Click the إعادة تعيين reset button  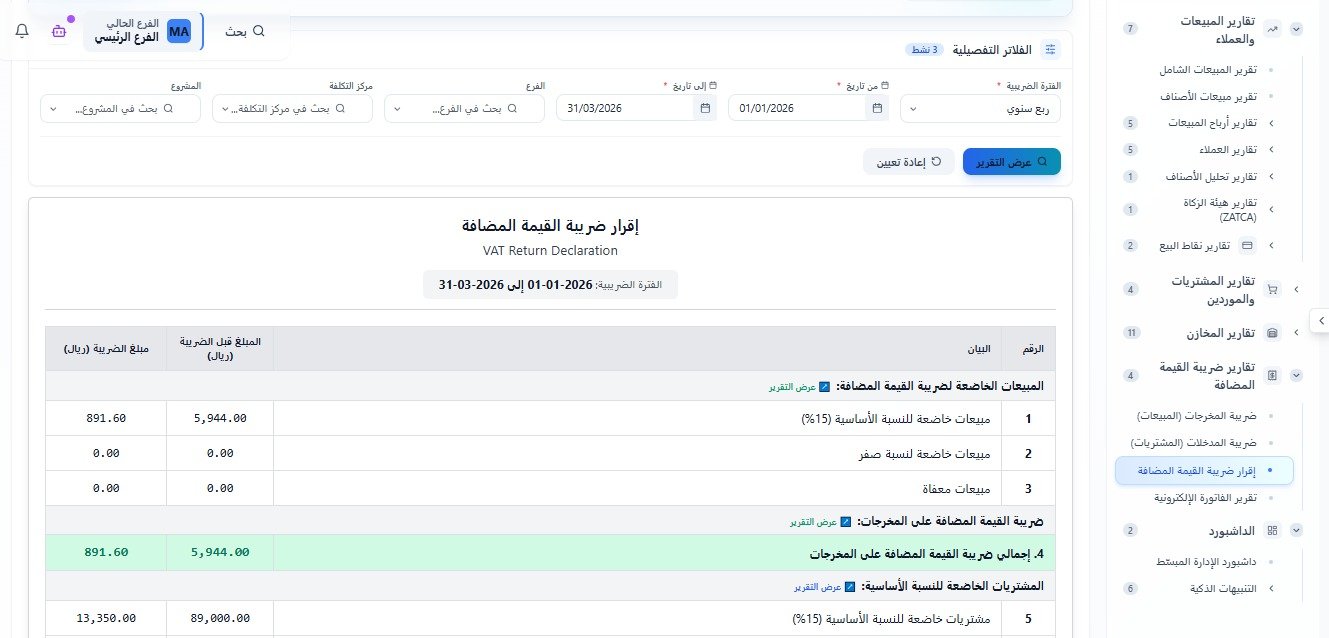pyautogui.click(x=908, y=161)
